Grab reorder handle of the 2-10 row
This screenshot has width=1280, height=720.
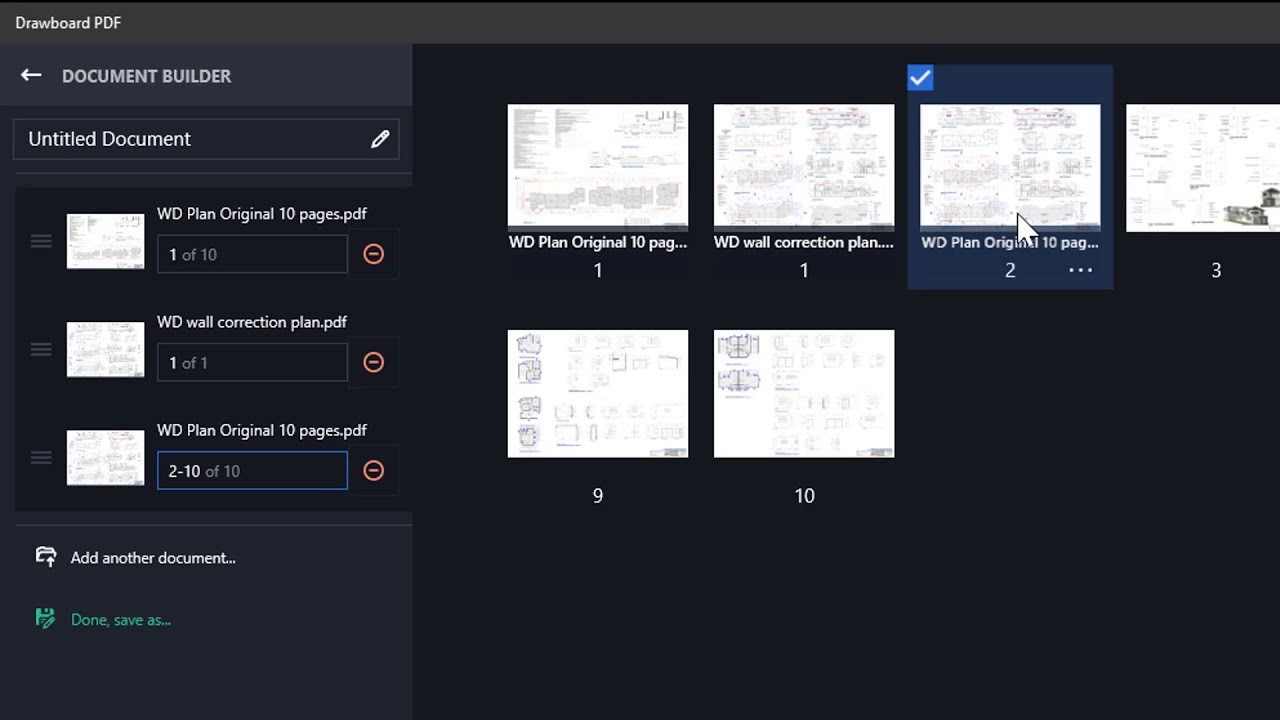pos(41,457)
